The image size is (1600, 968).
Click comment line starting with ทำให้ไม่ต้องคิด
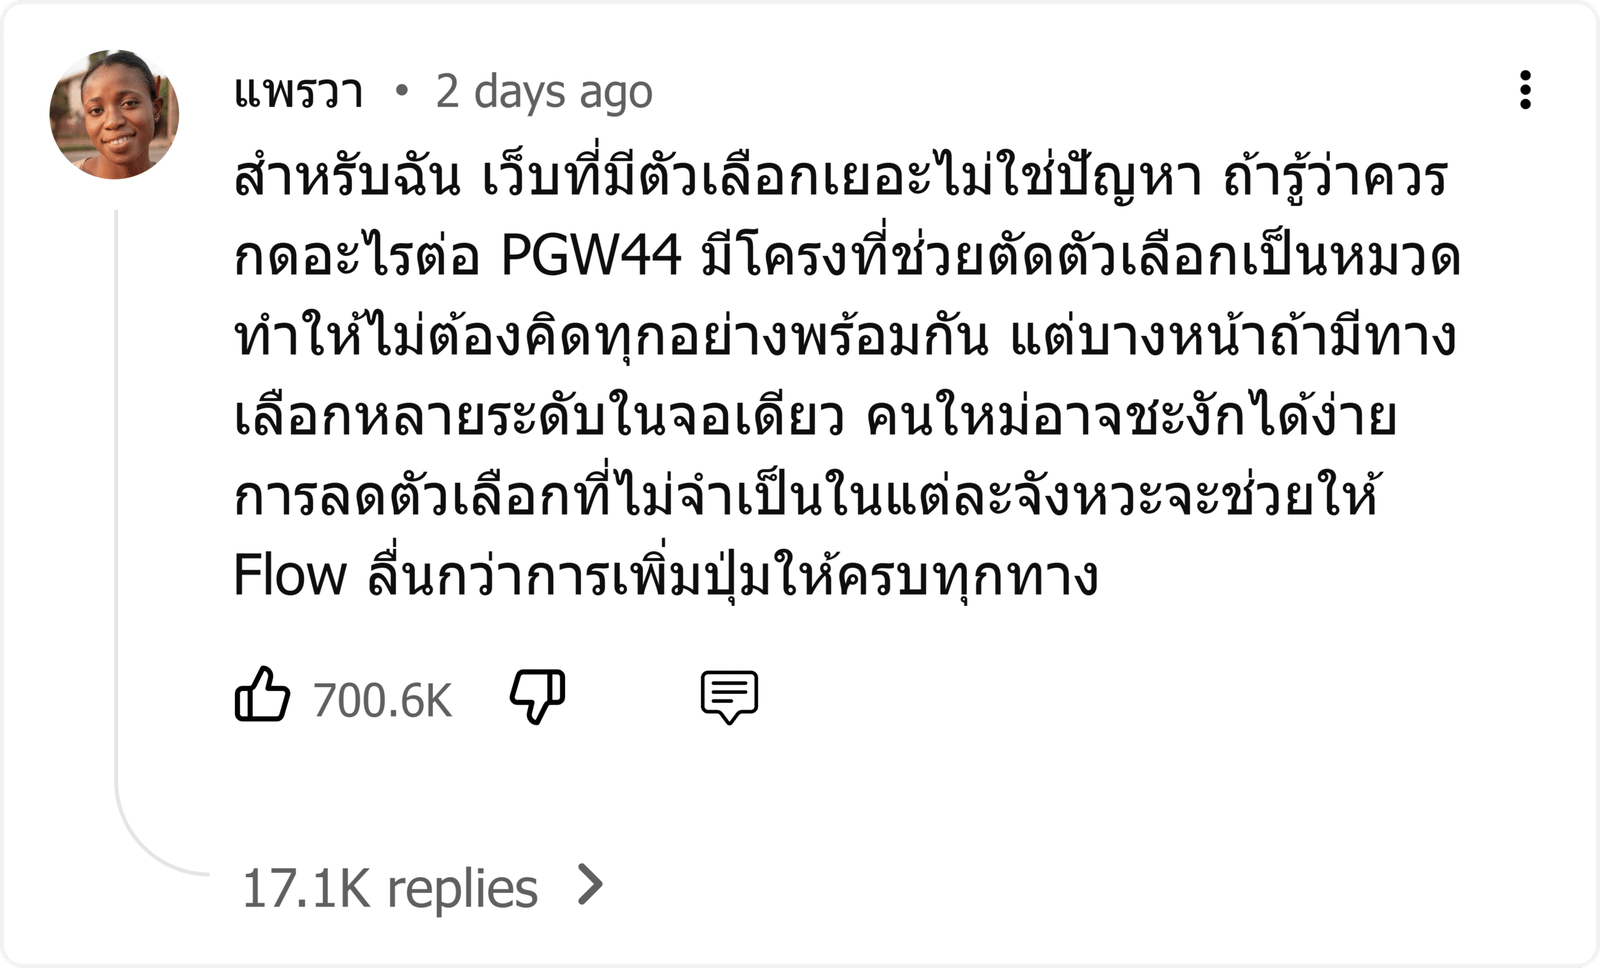[845, 336]
